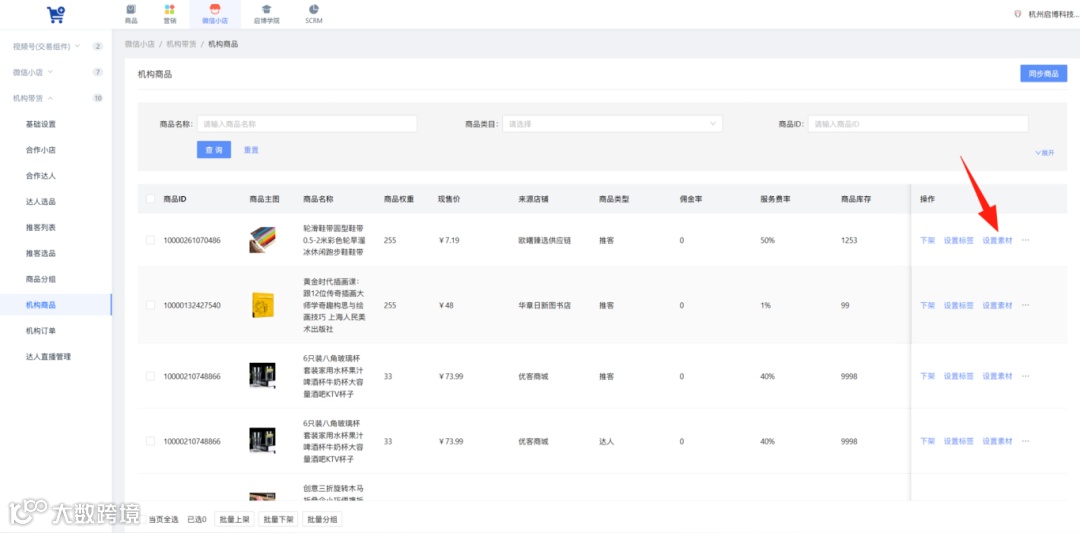The height and width of the screenshot is (533, 1080).
Task: Check the box for 玻璃杯 推客 row
Action: [151, 376]
